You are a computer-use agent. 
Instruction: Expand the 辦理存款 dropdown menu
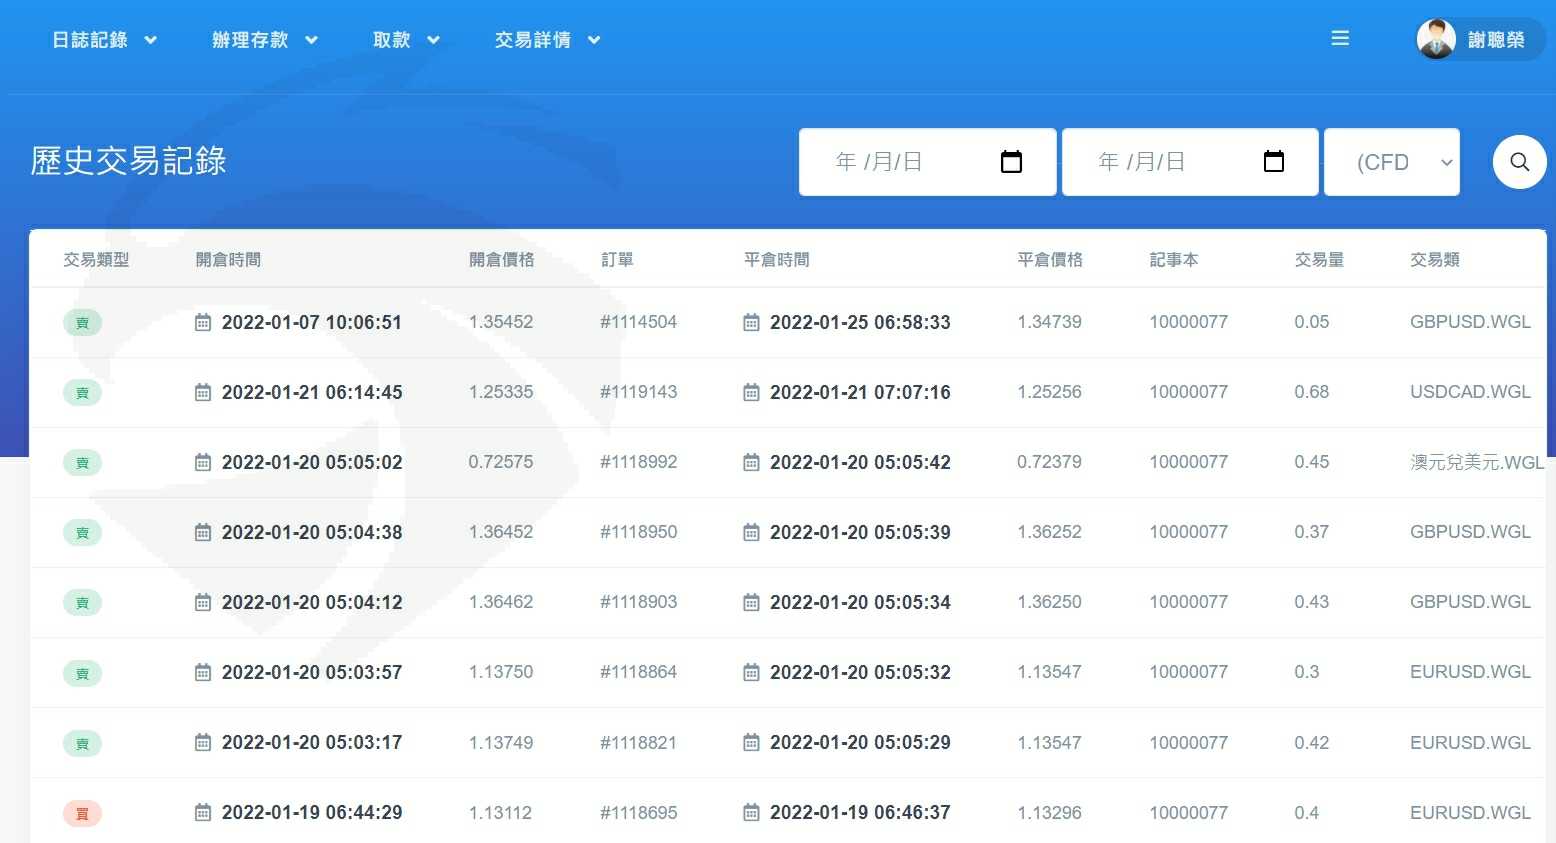coord(264,40)
